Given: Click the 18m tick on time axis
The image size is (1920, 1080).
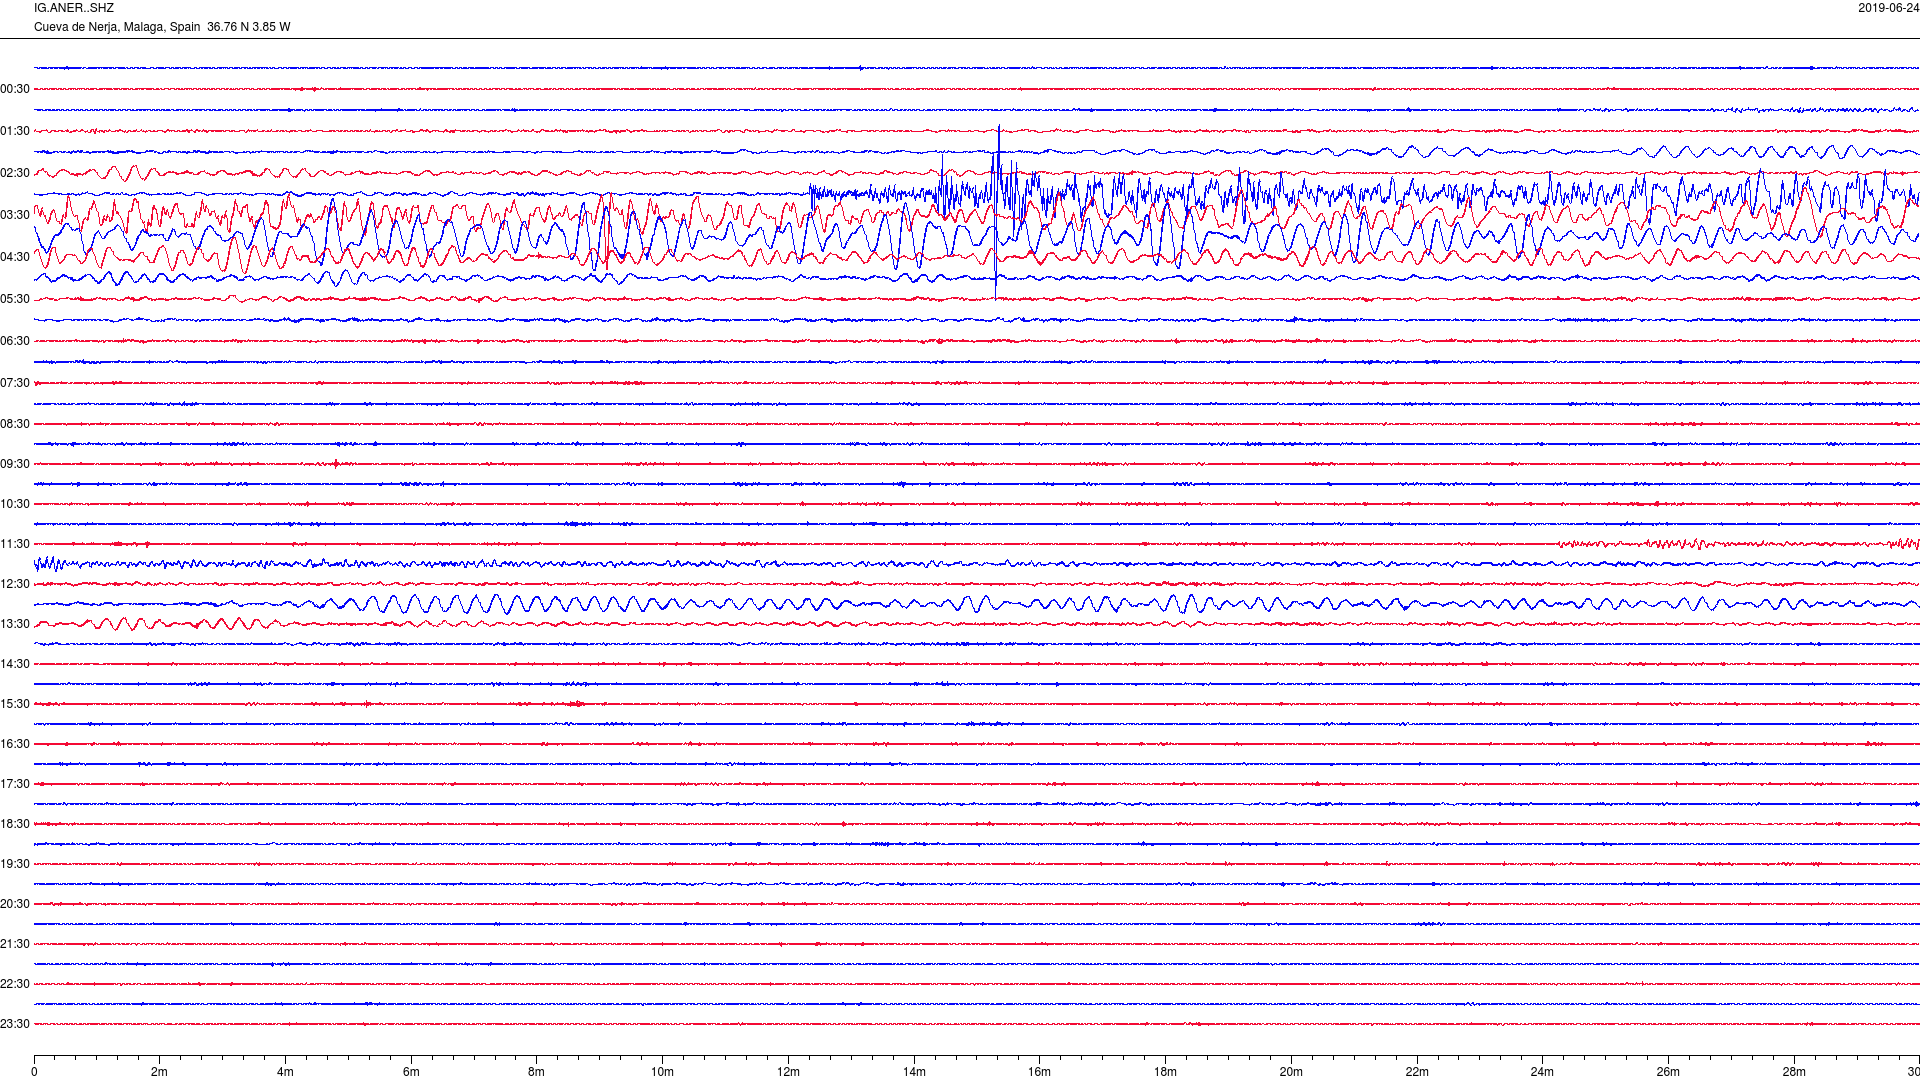Looking at the screenshot, I should (1165, 1072).
